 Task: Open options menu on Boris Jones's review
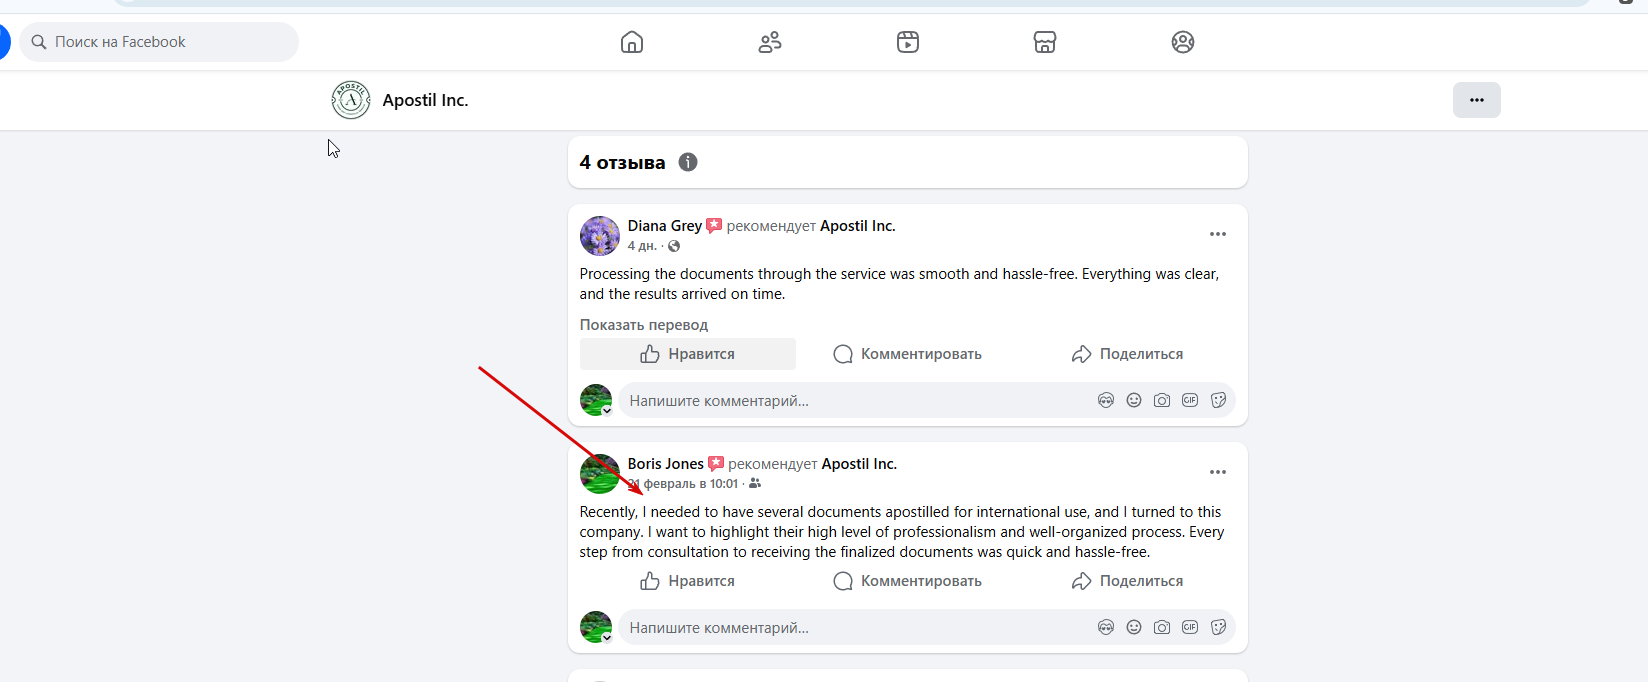[1218, 472]
